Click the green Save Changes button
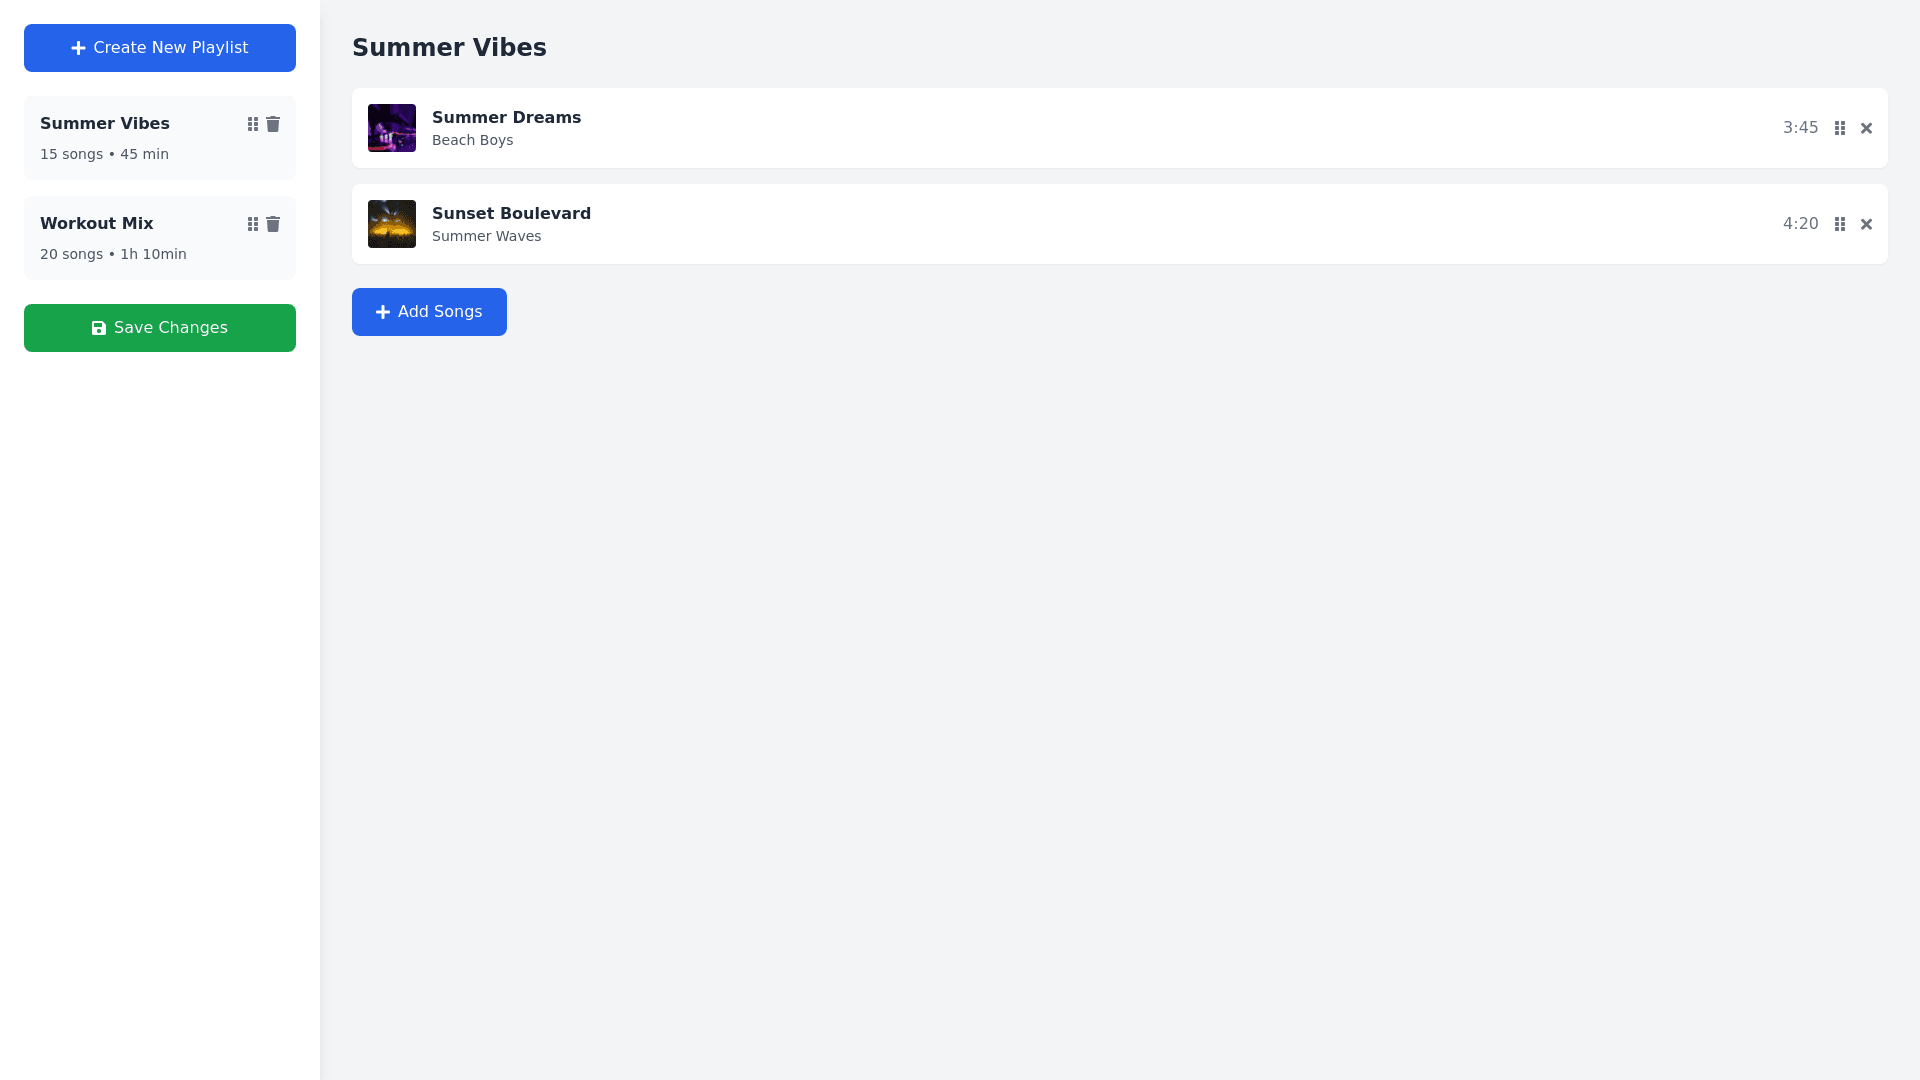This screenshot has height=1080, width=1920. [x=160, y=328]
